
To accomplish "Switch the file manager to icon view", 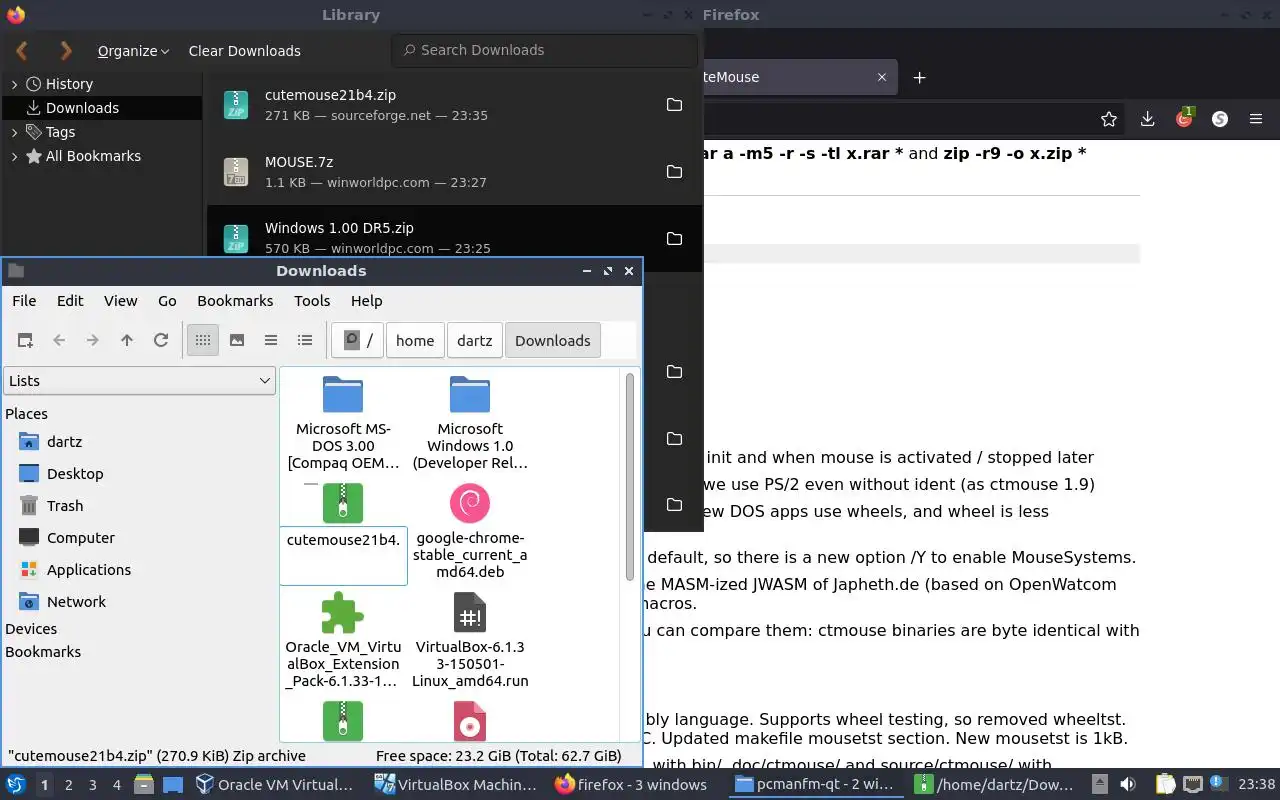I will coord(203,340).
